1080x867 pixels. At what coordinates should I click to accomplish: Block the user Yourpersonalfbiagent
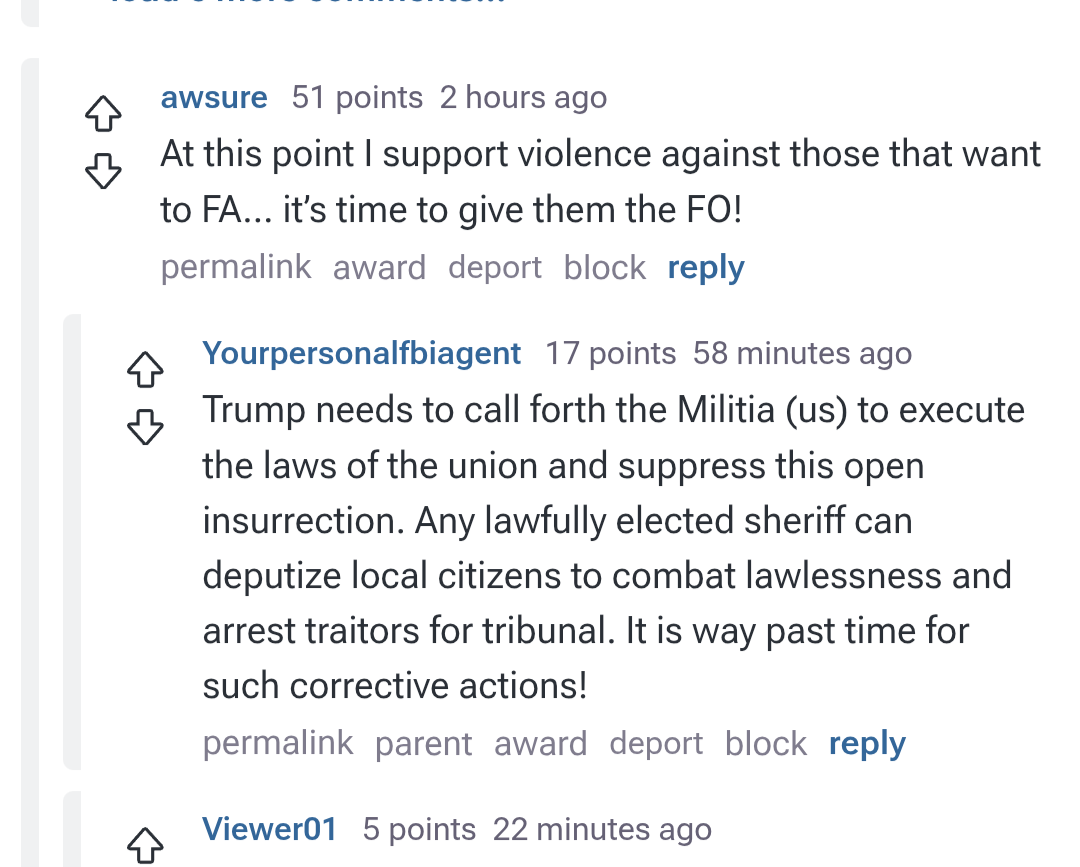point(766,744)
